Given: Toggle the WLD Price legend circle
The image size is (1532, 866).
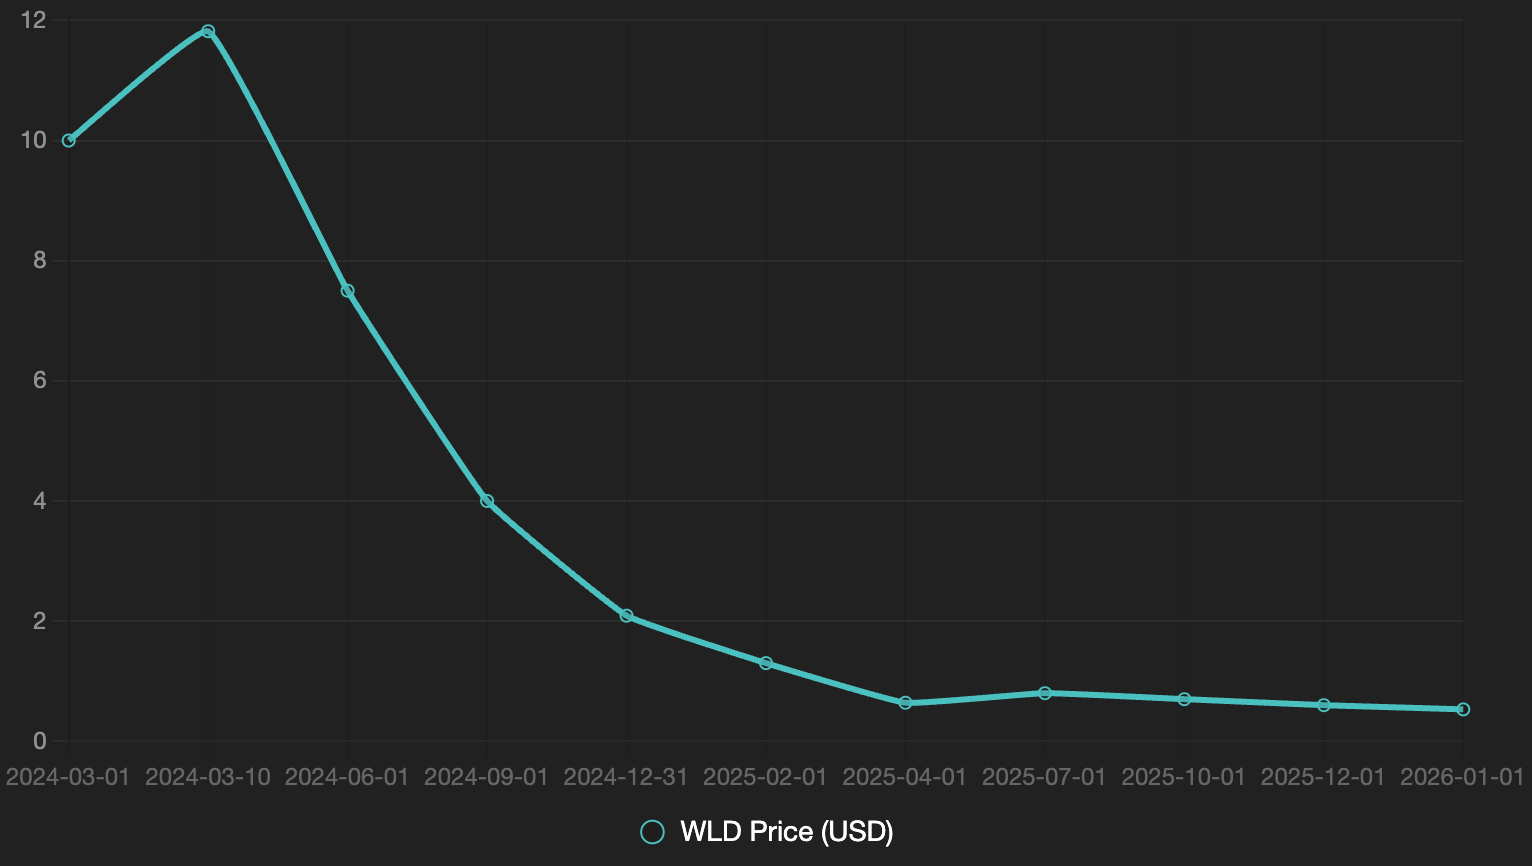Looking at the screenshot, I should 652,832.
